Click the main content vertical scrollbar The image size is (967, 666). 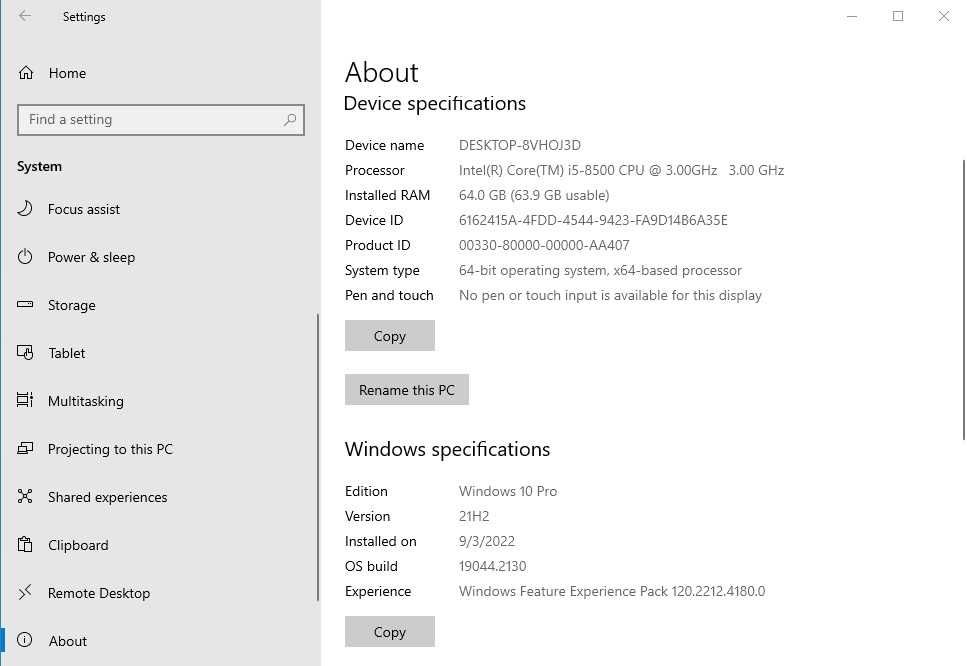tap(963, 300)
